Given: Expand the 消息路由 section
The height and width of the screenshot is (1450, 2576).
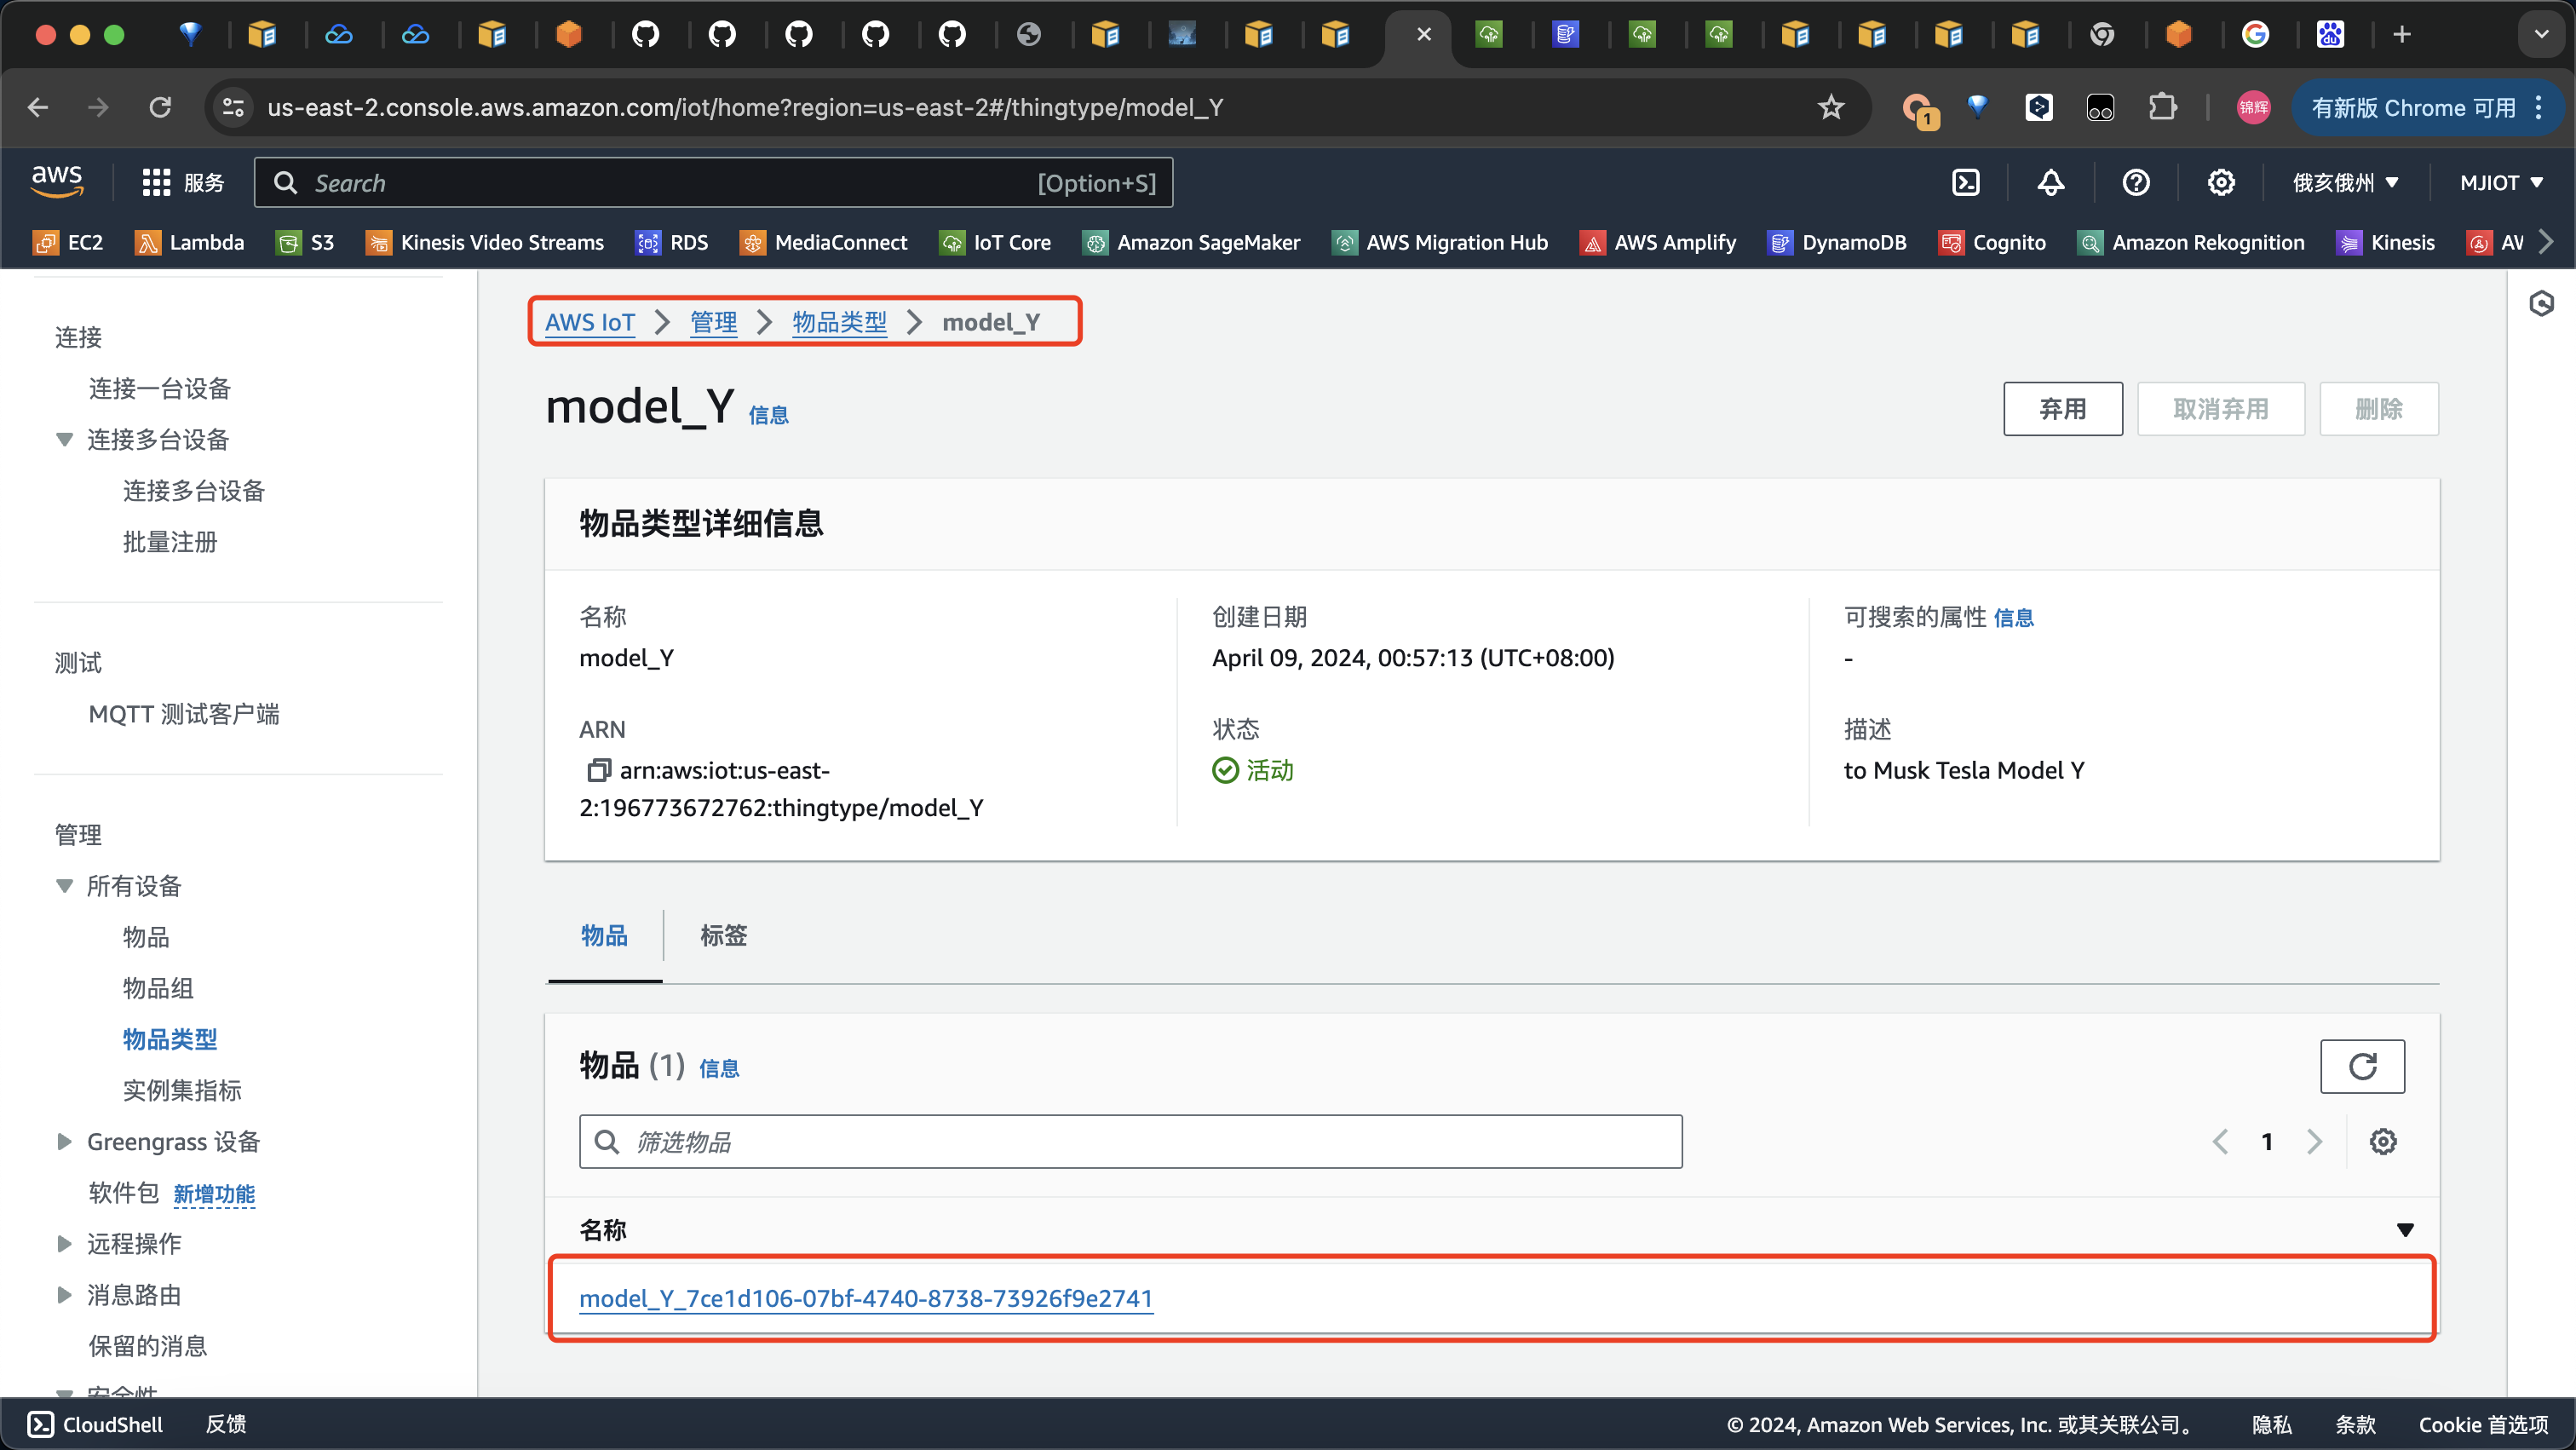Looking at the screenshot, I should 65,1294.
